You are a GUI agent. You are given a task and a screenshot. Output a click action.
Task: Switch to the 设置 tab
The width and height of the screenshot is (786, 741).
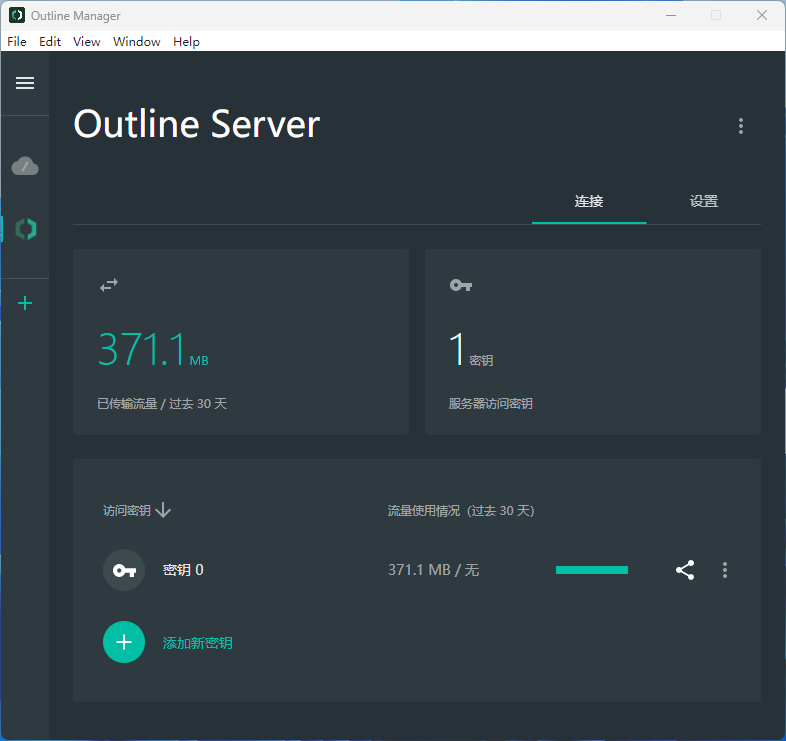pyautogui.click(x=704, y=201)
